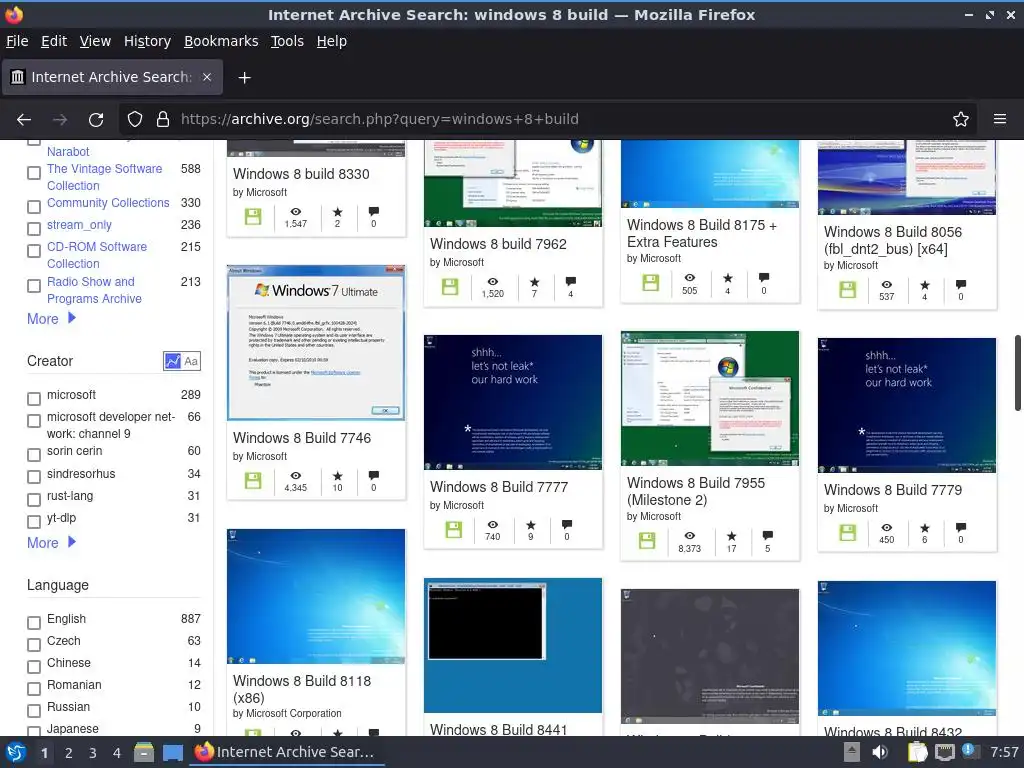
Task: Expand More creators list
Action: (x=52, y=543)
